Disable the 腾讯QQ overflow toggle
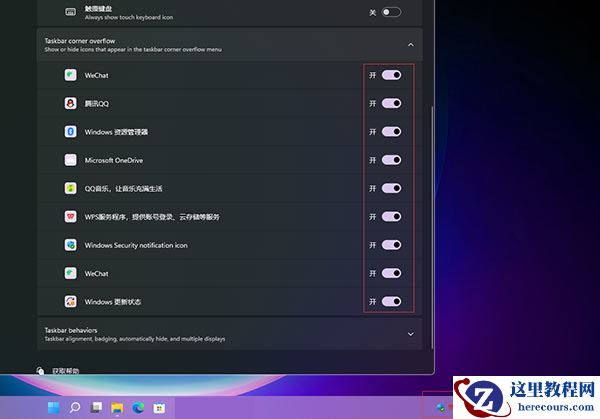Viewport: 600px width, 419px height. [391, 103]
